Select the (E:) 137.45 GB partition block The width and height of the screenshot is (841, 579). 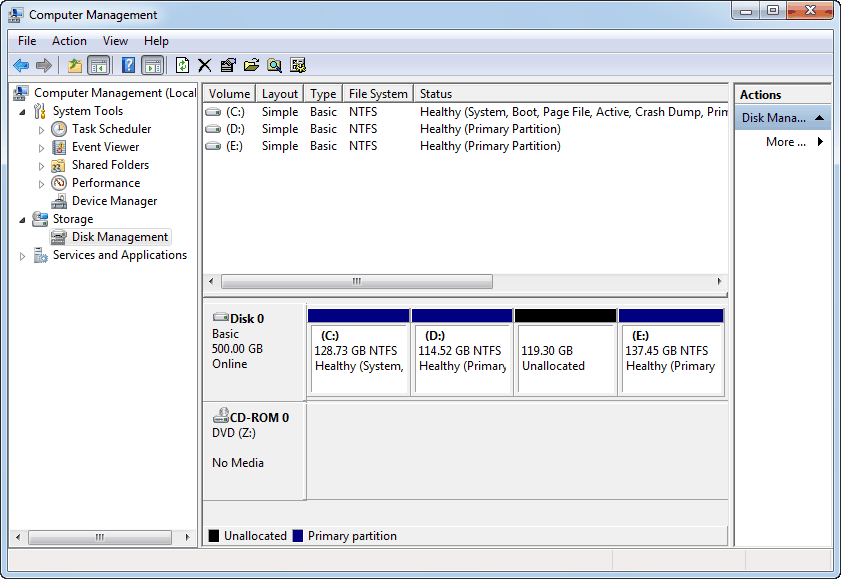click(x=671, y=353)
